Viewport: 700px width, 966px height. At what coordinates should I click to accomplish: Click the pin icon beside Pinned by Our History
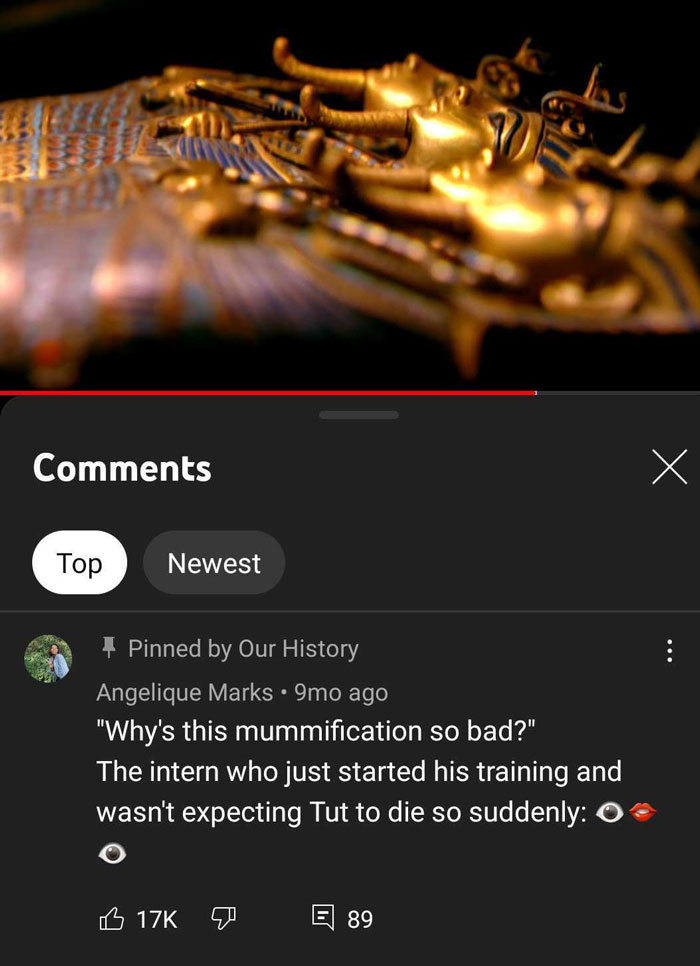109,648
